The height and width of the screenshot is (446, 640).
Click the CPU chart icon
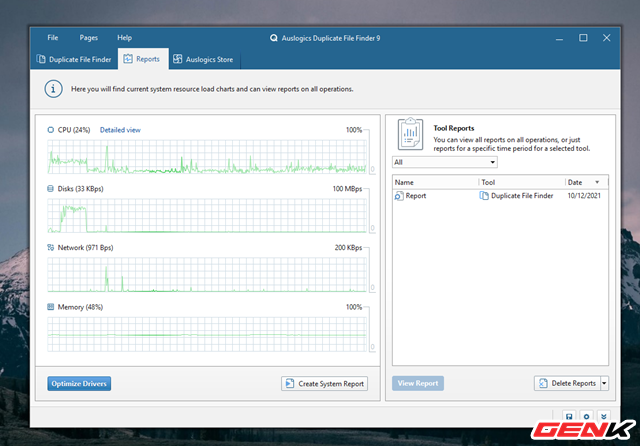[x=51, y=130]
